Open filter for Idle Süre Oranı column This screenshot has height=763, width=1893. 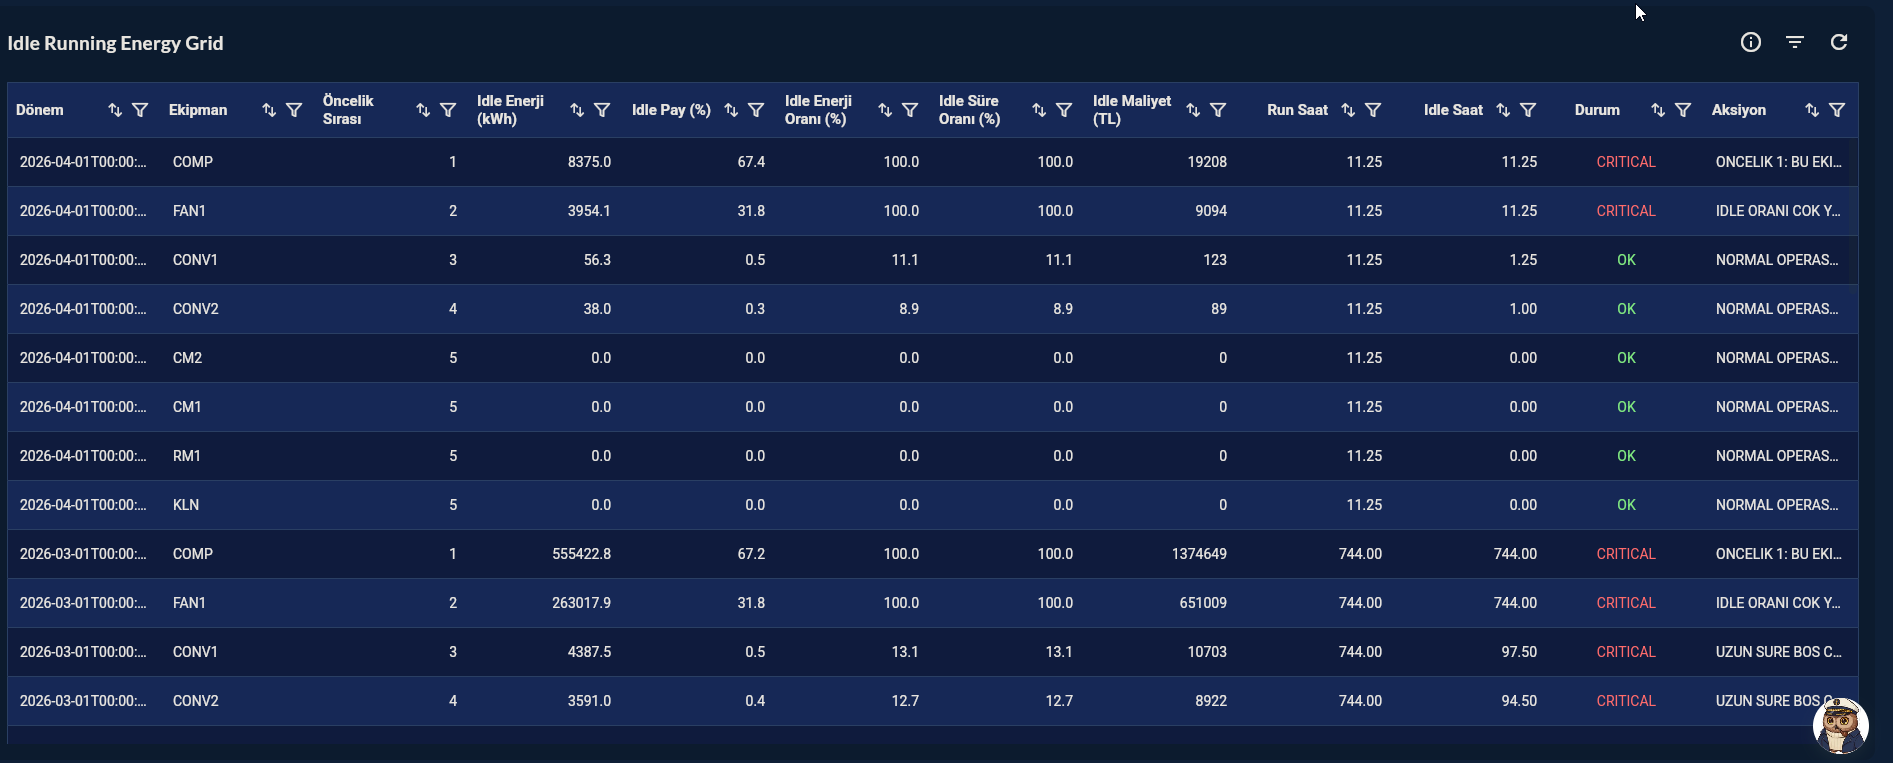click(1064, 110)
